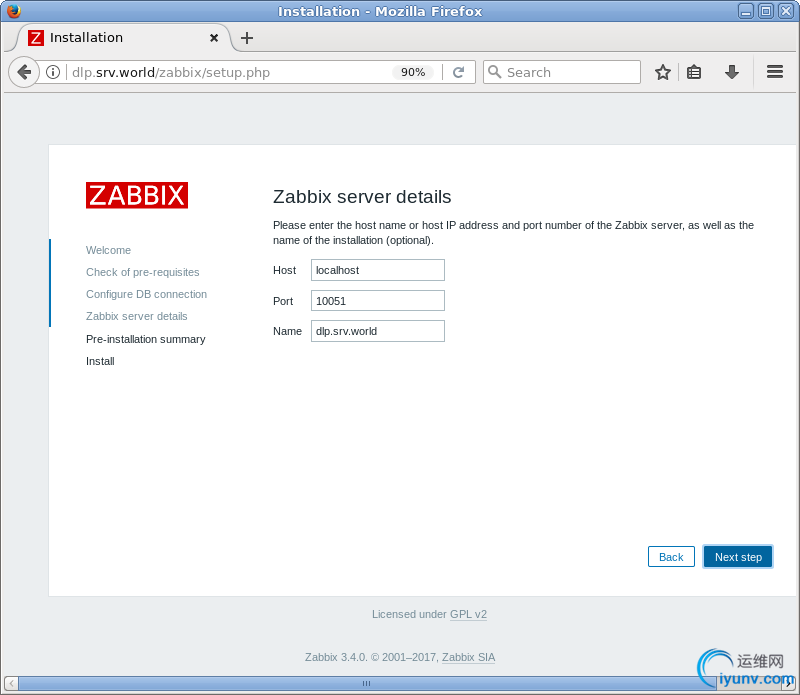Click the Back button
Screen dimensions: 800x695
(671, 557)
